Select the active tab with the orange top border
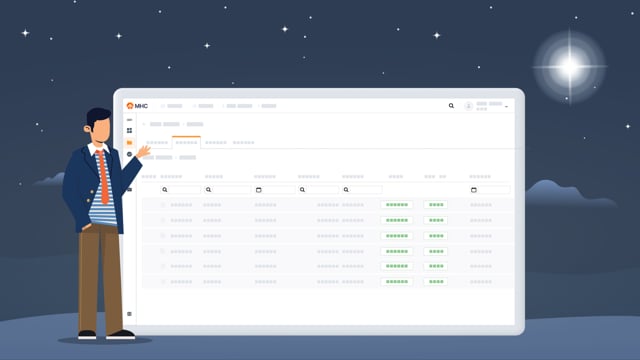The image size is (640, 360). click(186, 142)
